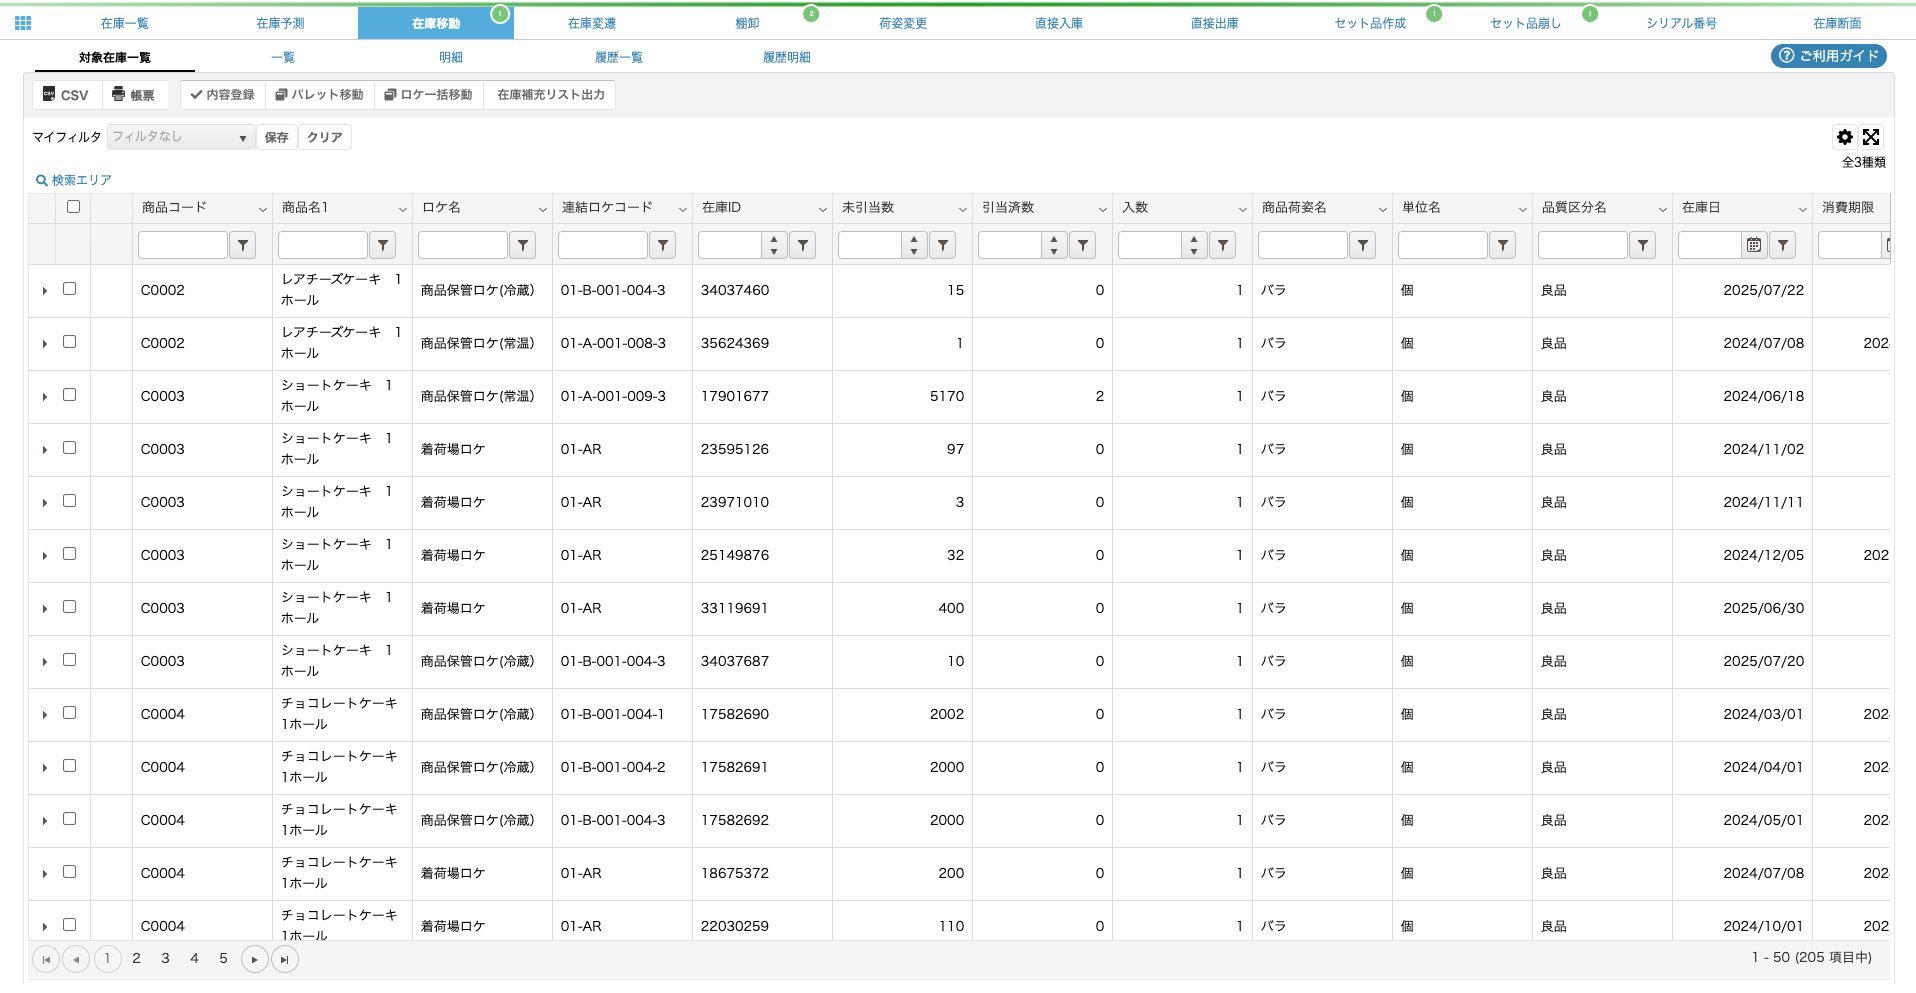Go to last page of results

pos(285,960)
